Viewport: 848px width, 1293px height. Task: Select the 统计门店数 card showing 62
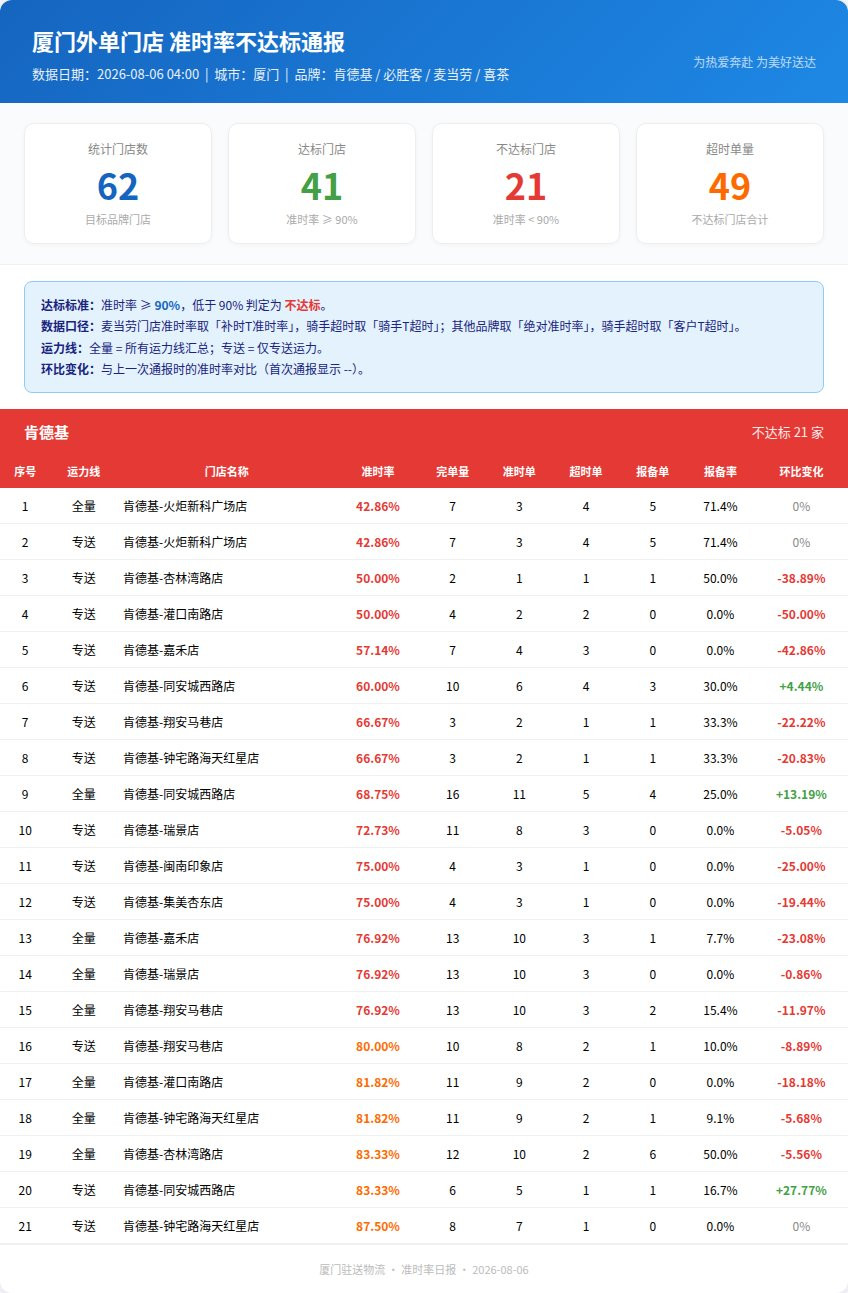[118, 183]
